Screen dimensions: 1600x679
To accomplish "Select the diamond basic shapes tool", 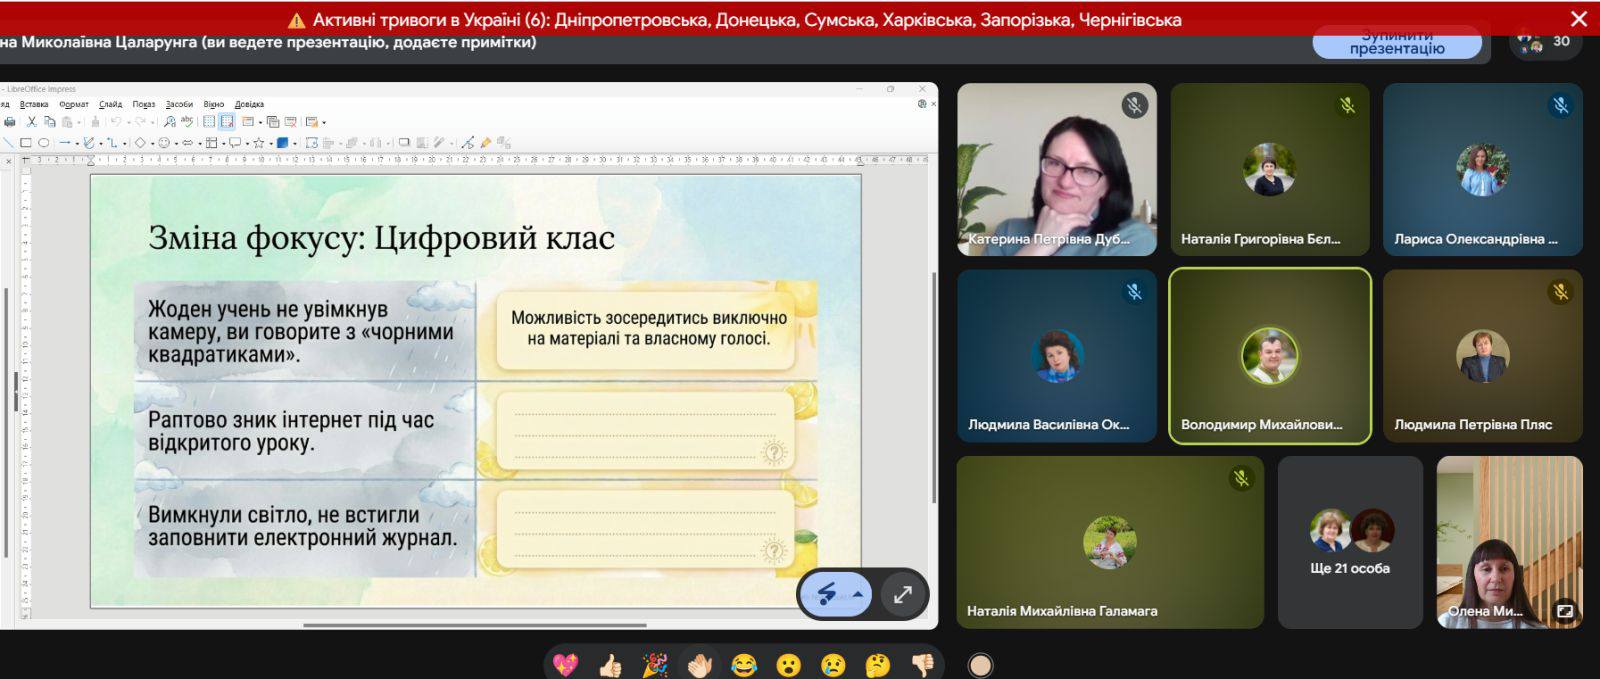I will [140, 143].
